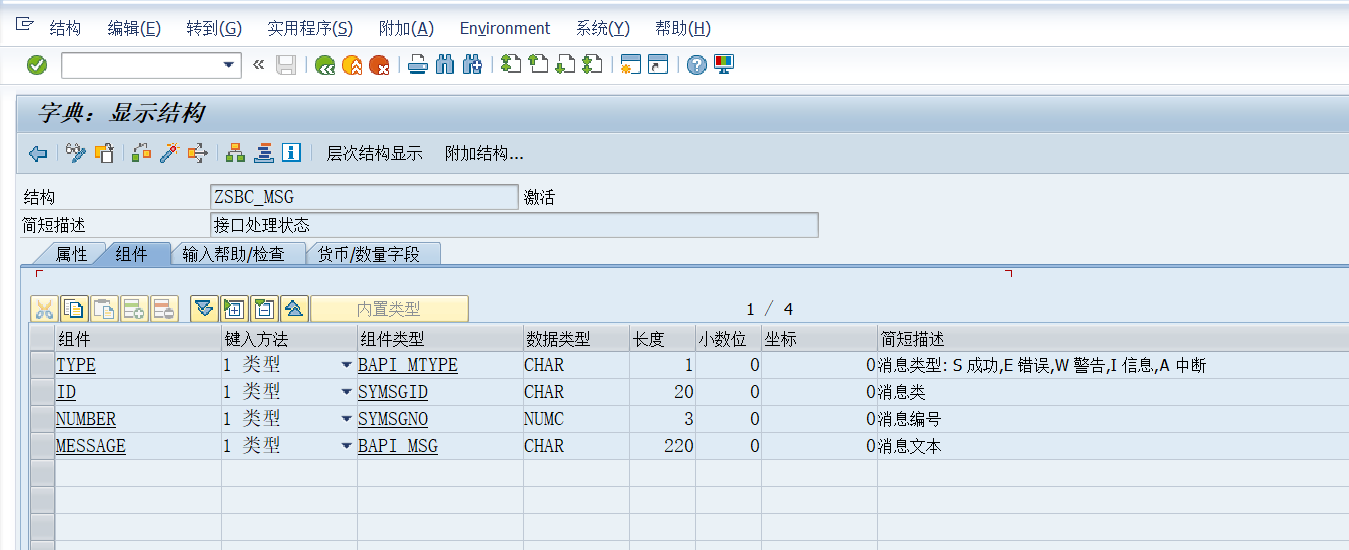Open the 实用程序(S) menu

click(x=310, y=28)
